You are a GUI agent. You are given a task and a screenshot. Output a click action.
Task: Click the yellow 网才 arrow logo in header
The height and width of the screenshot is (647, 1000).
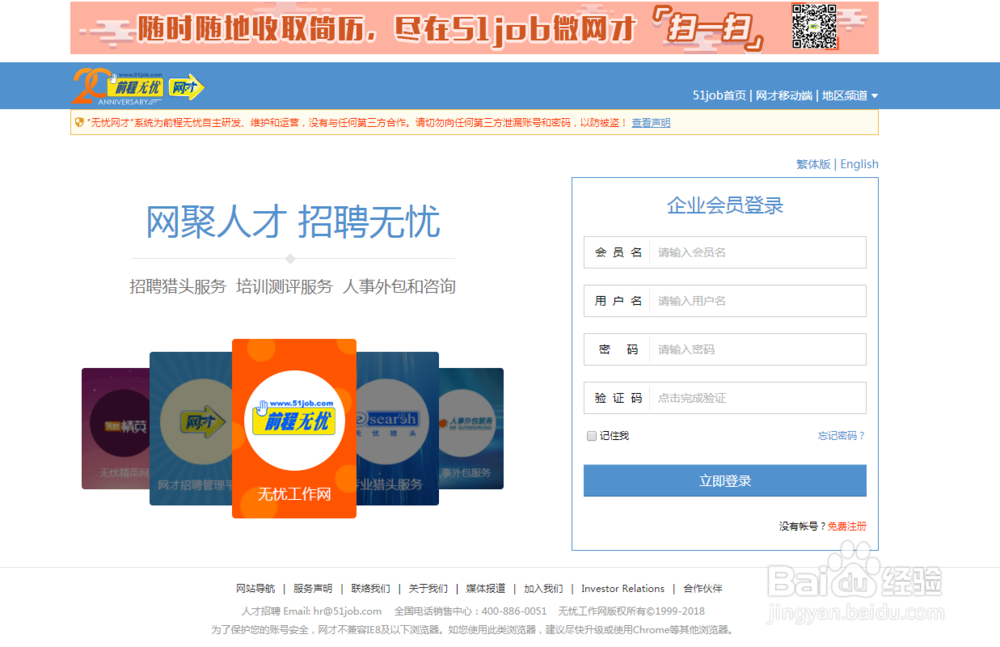(186, 87)
